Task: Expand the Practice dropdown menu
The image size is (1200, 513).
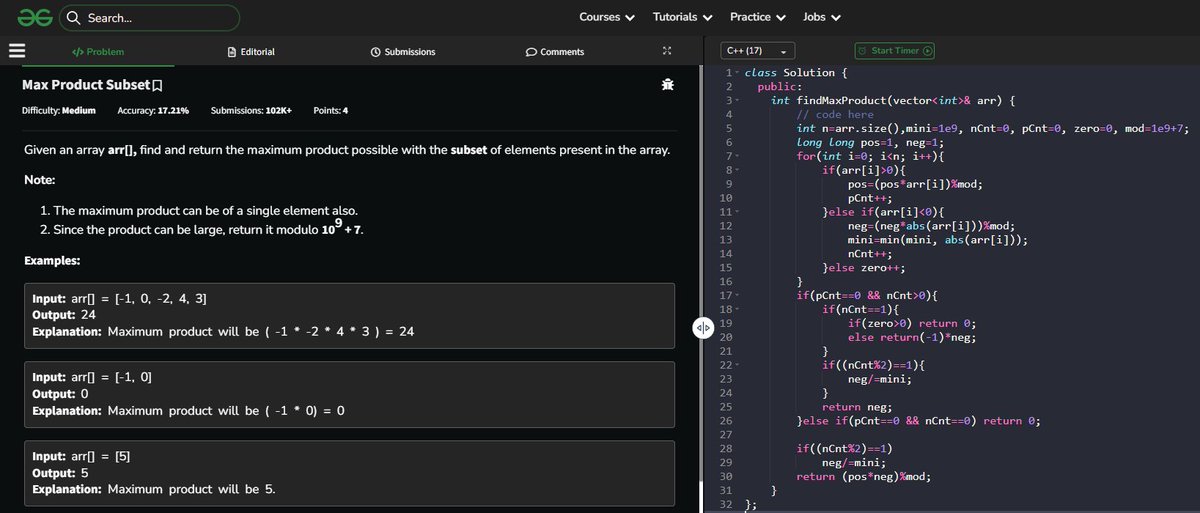Action: 758,17
